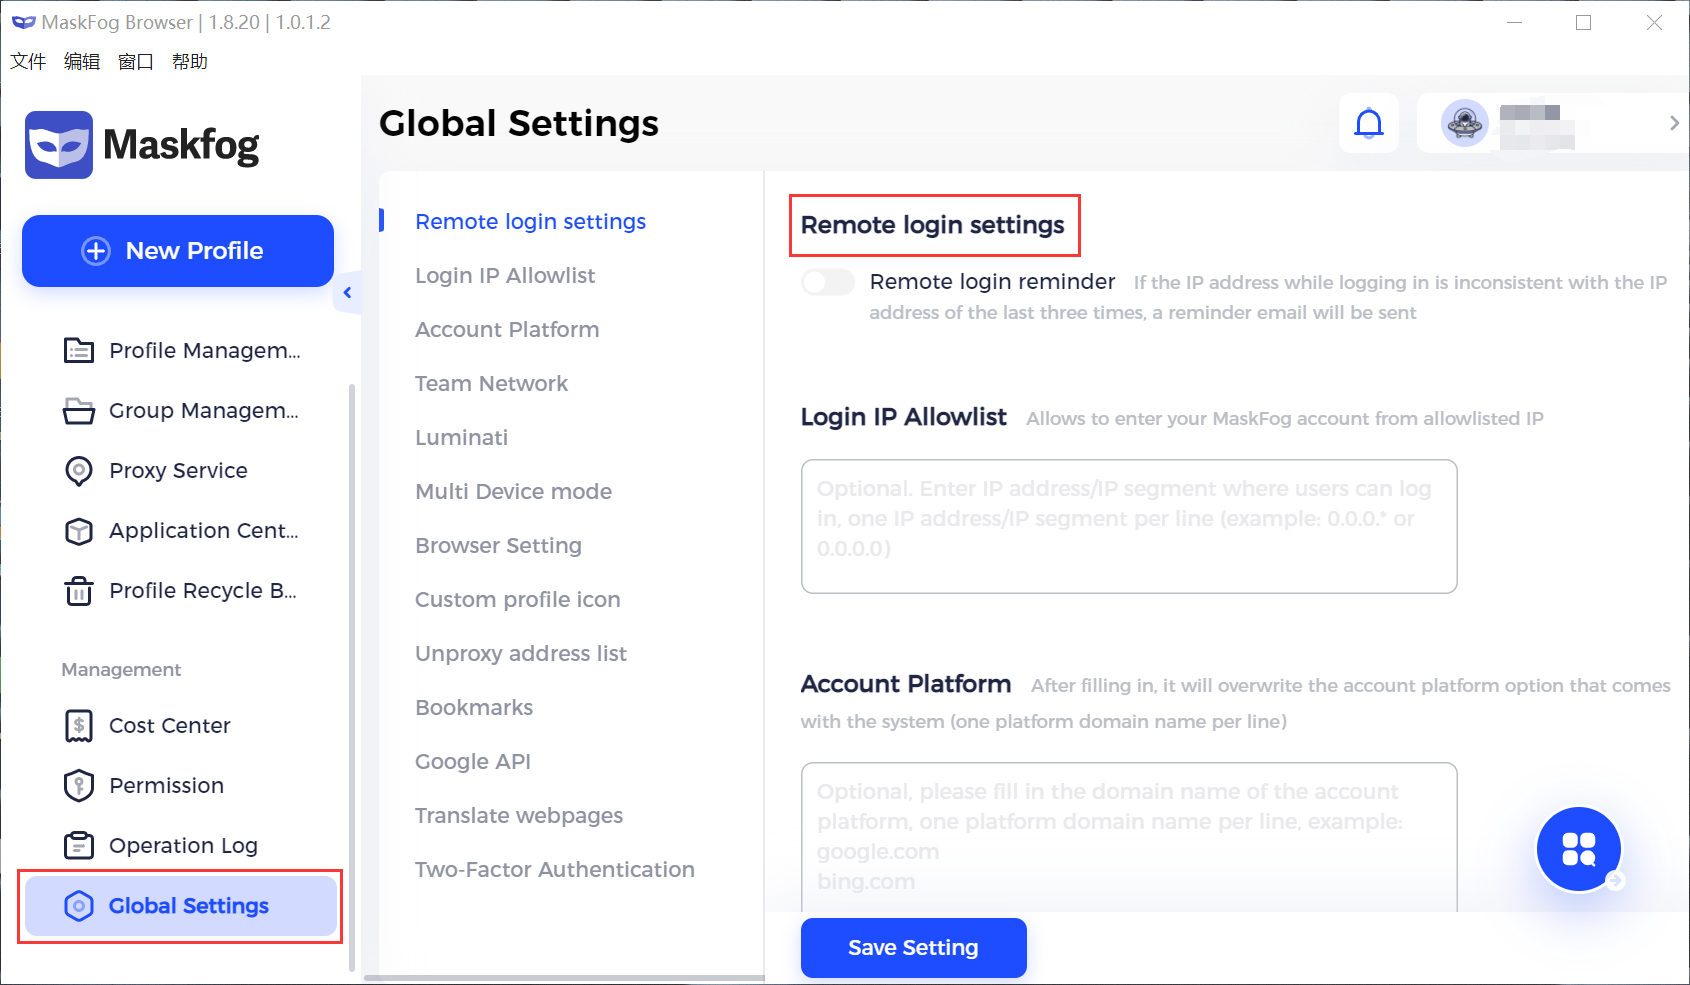Expand the account details via the avatar chevron
Viewport: 1690px width, 985px height.
pyautogui.click(x=1674, y=122)
